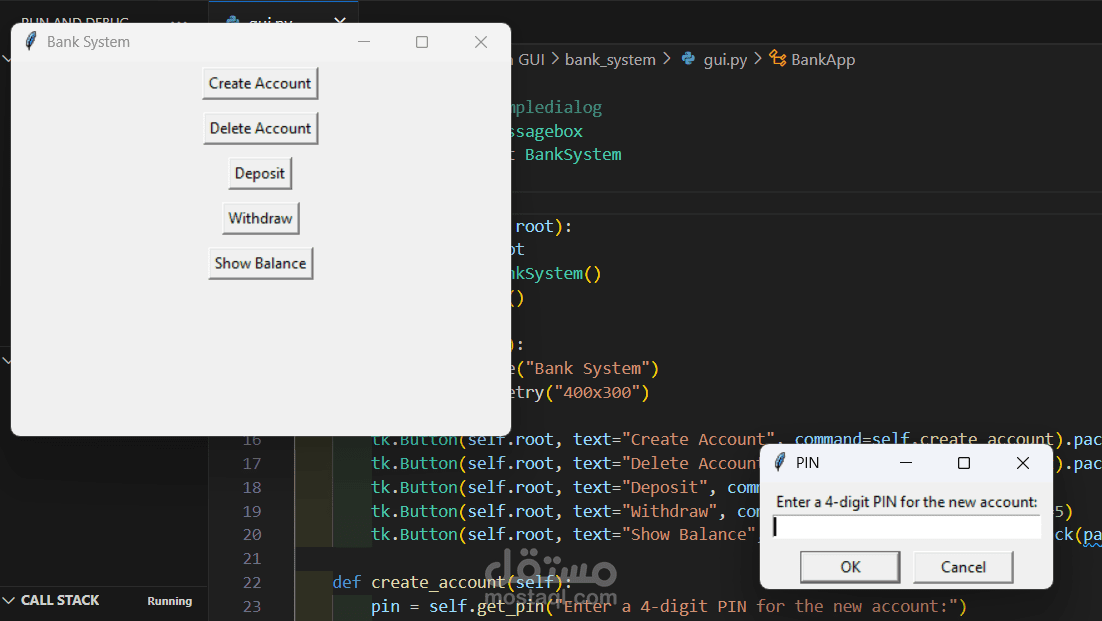This screenshot has height=621, width=1102.
Task: Collapse the CALL STACK section
Action: point(8,601)
